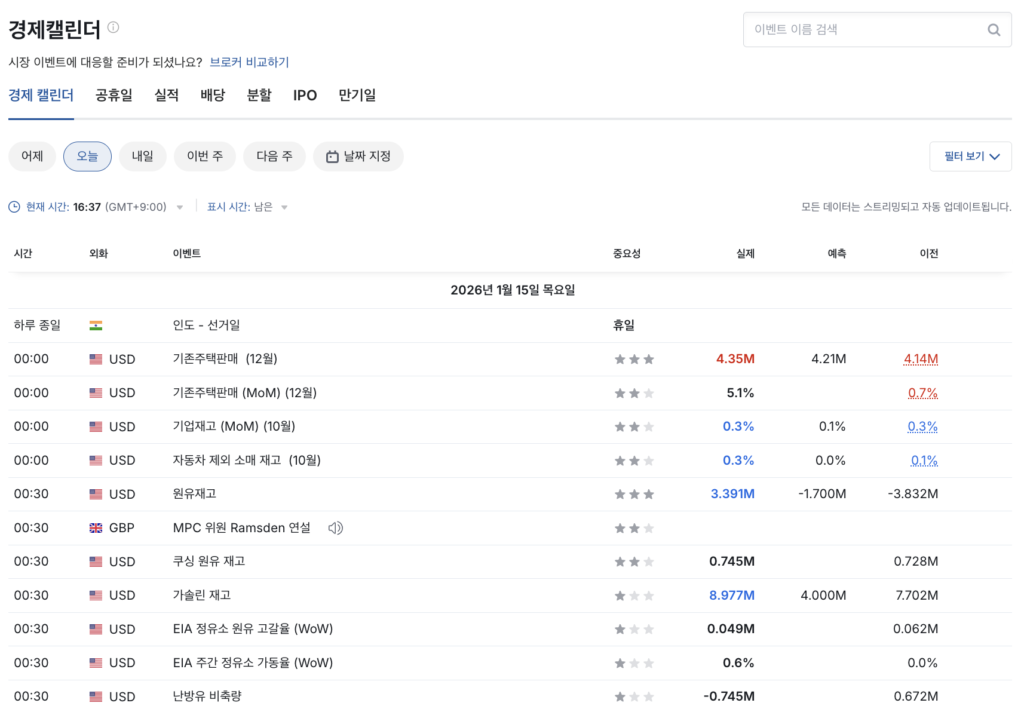
Task: Click the UK flag in GBP row
Action: 96,528
